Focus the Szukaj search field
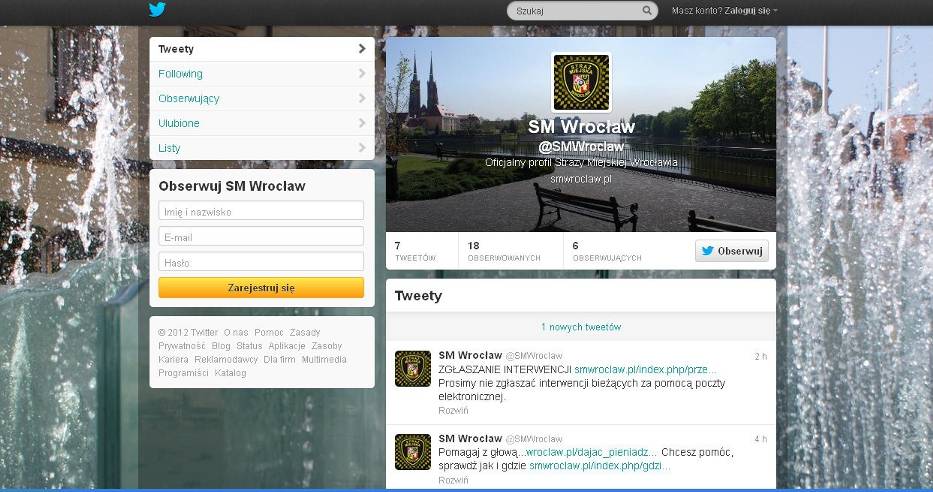 click(582, 11)
